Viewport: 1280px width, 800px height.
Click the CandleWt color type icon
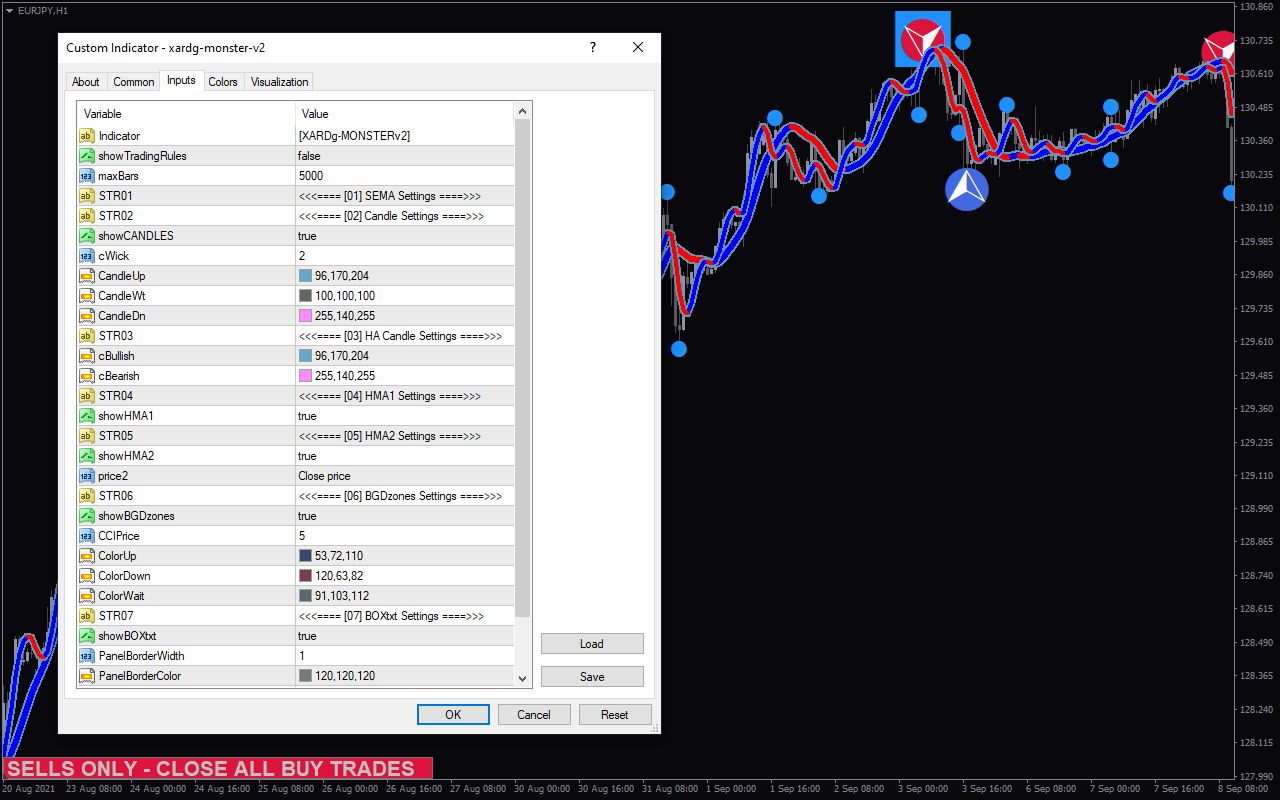point(86,296)
